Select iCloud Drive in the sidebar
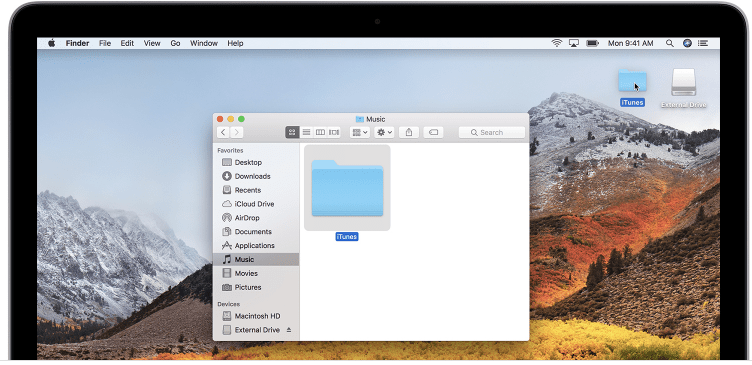Screen dimensions: 752x365 (256, 204)
